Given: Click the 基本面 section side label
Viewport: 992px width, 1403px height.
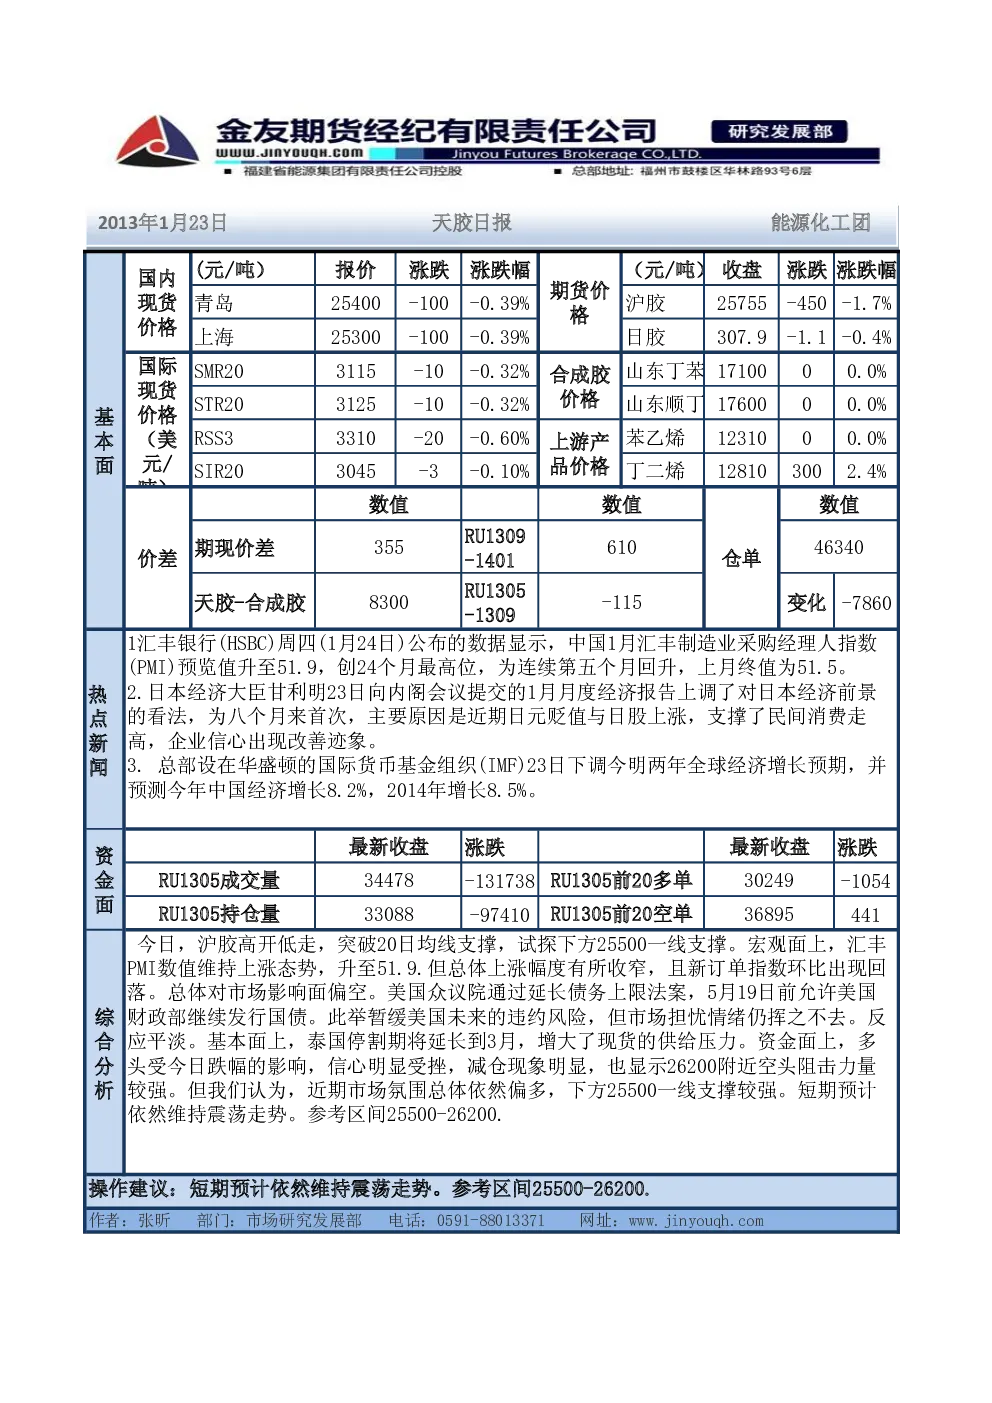Looking at the screenshot, I should pyautogui.click(x=104, y=441).
